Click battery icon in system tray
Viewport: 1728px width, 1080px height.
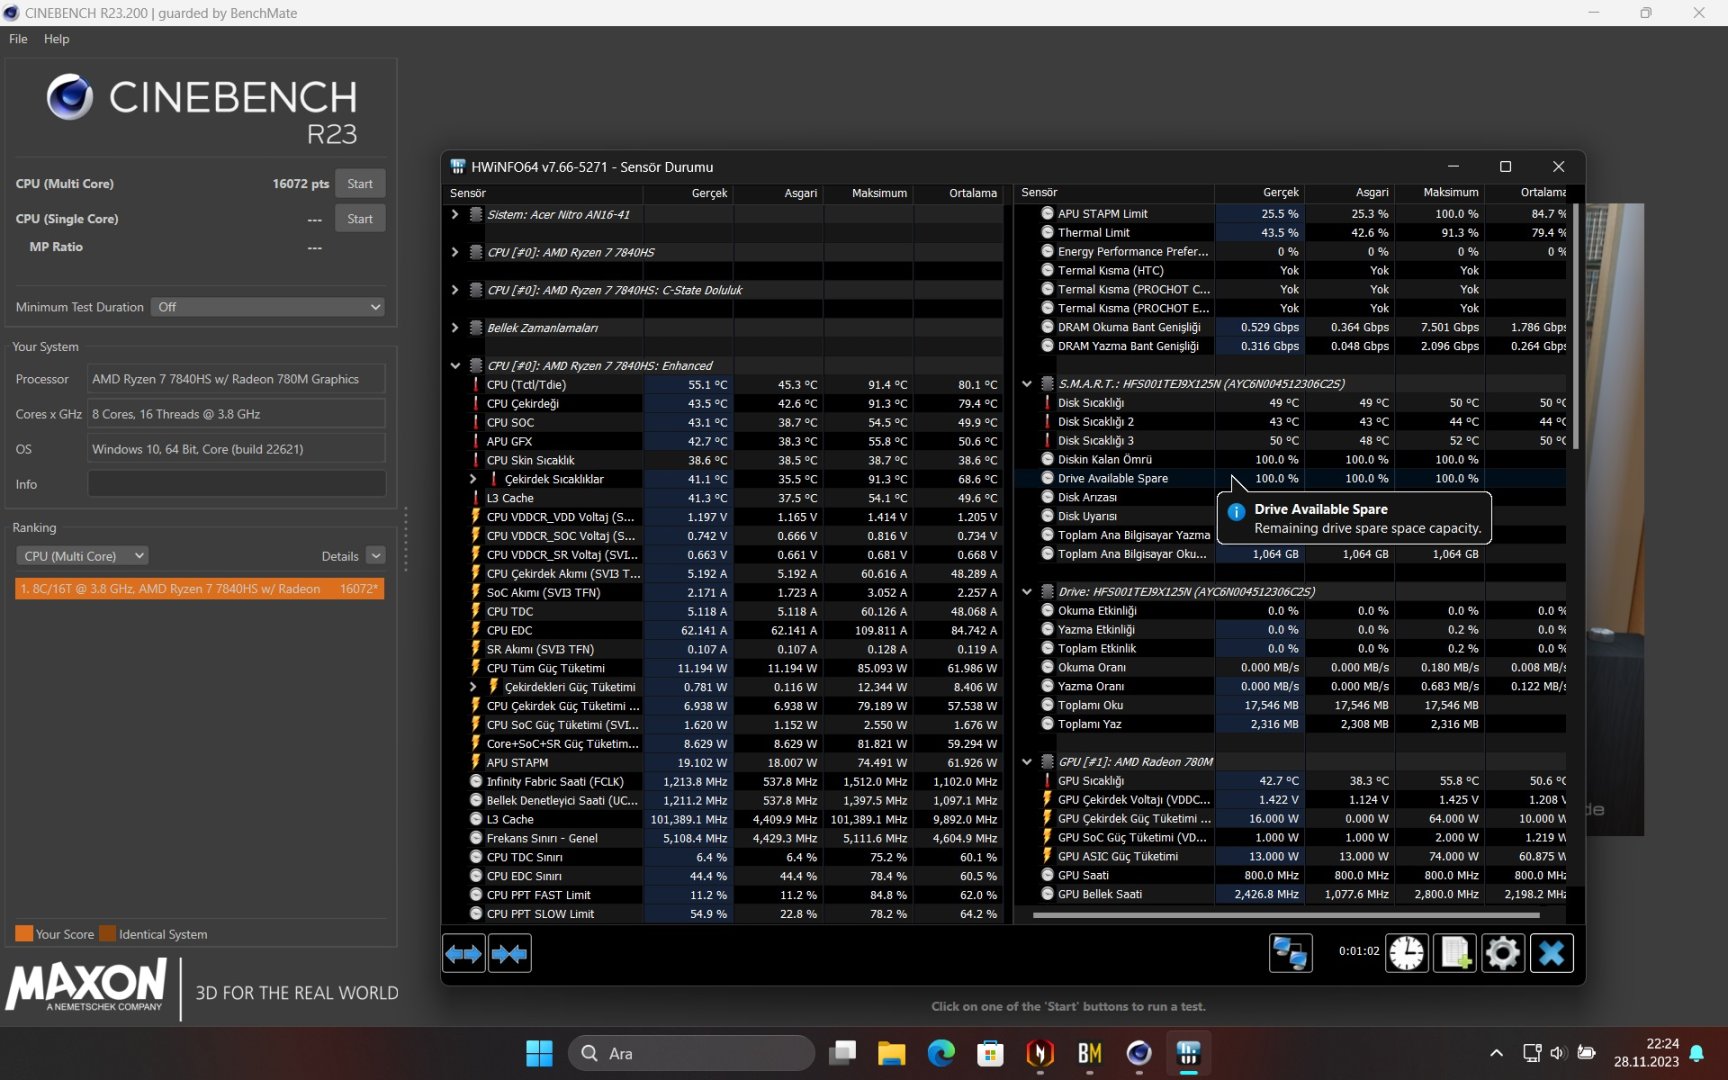click(x=1586, y=1053)
